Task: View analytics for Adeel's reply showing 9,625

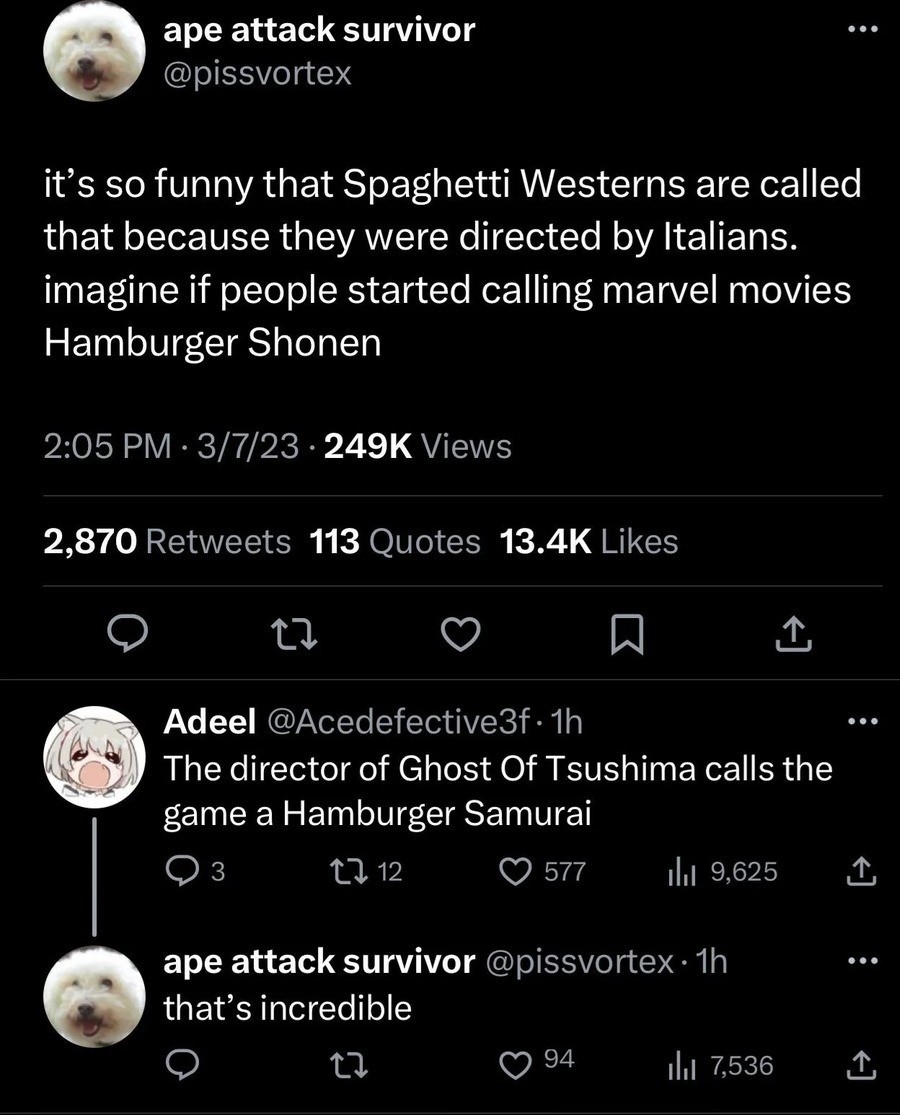Action: click(x=680, y=872)
